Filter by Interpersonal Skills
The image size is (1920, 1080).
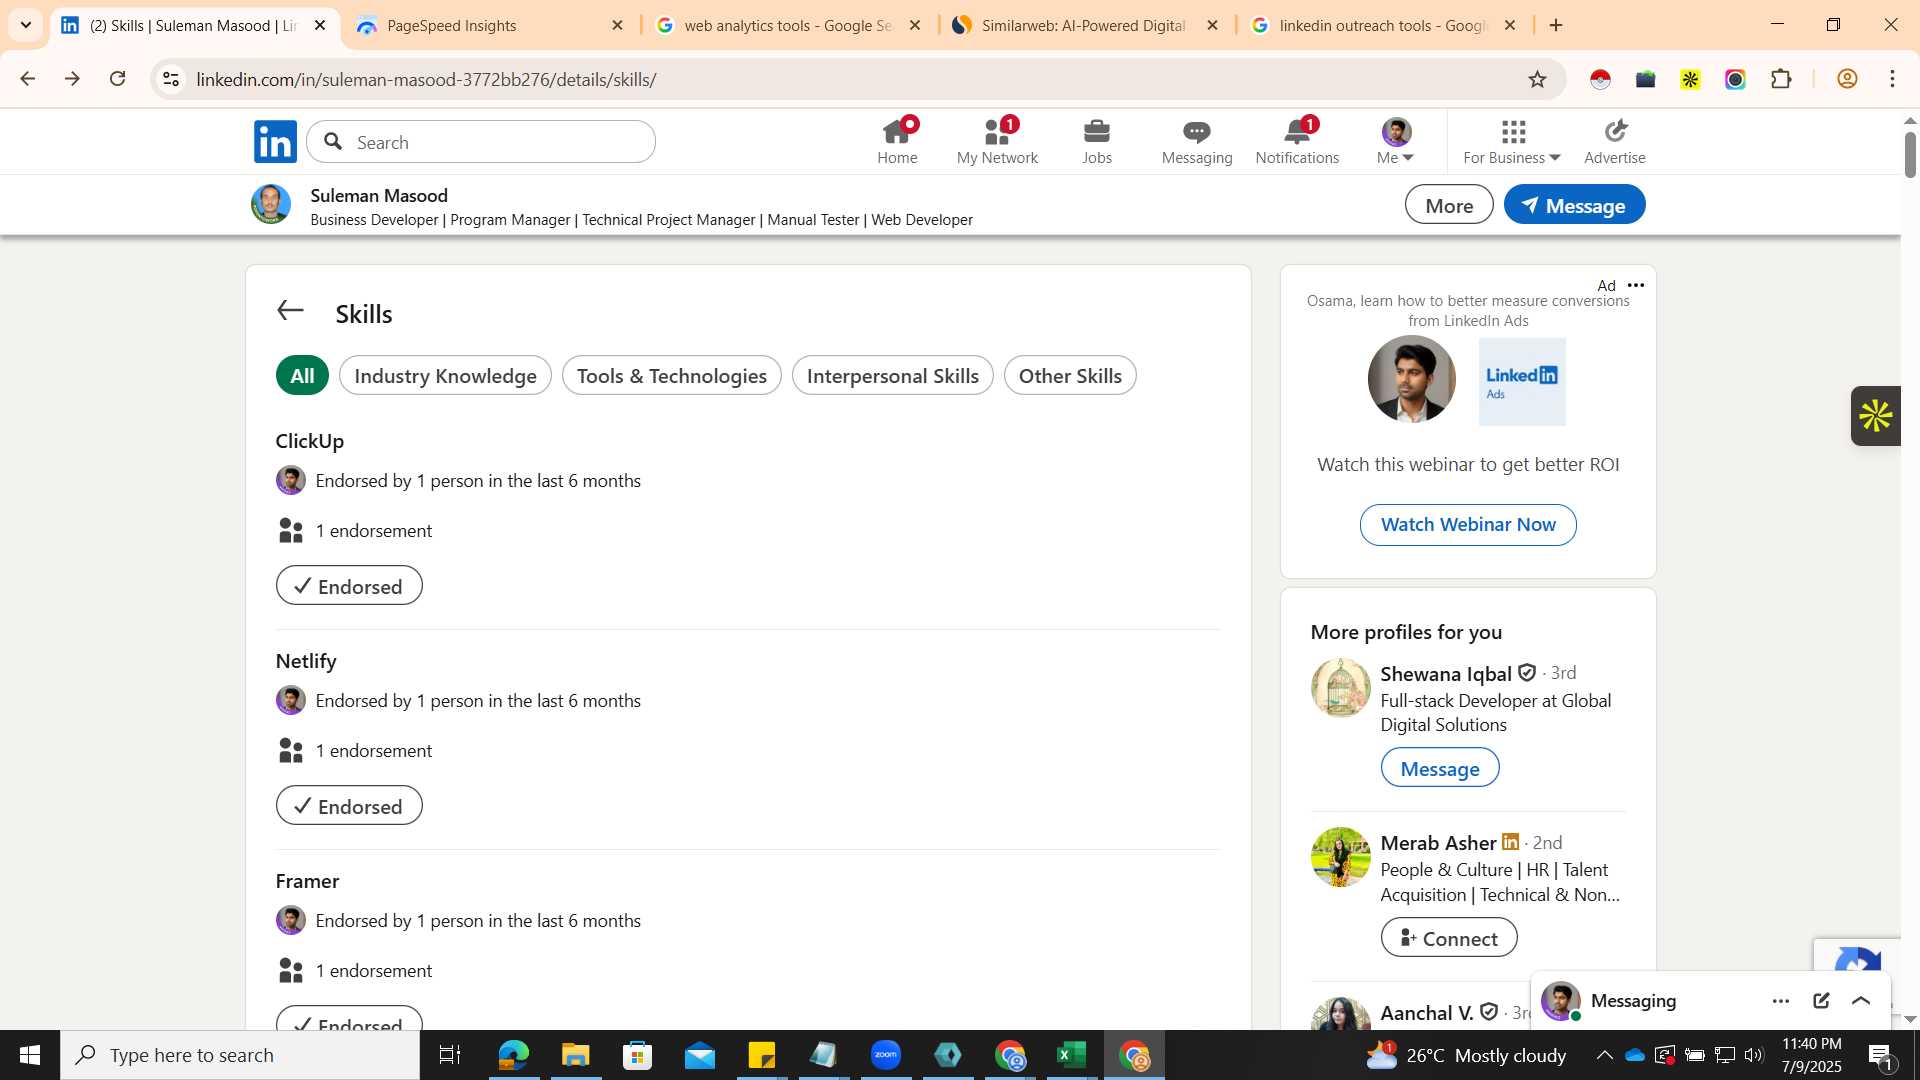tap(893, 376)
